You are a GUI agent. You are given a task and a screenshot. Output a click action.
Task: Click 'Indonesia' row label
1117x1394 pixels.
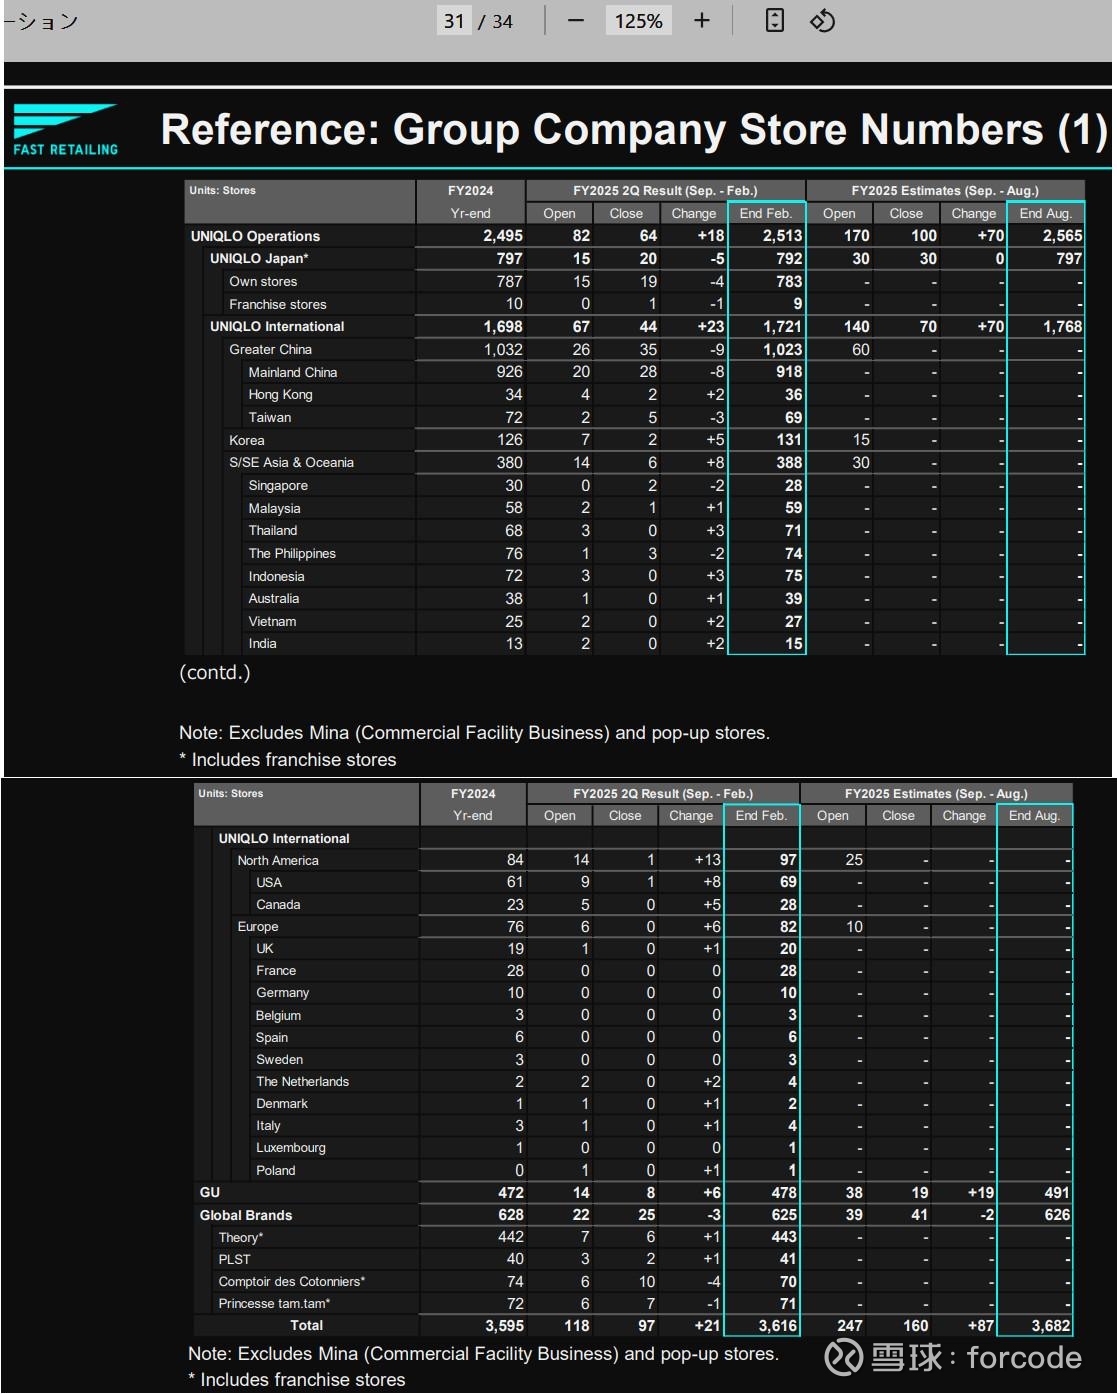(277, 576)
